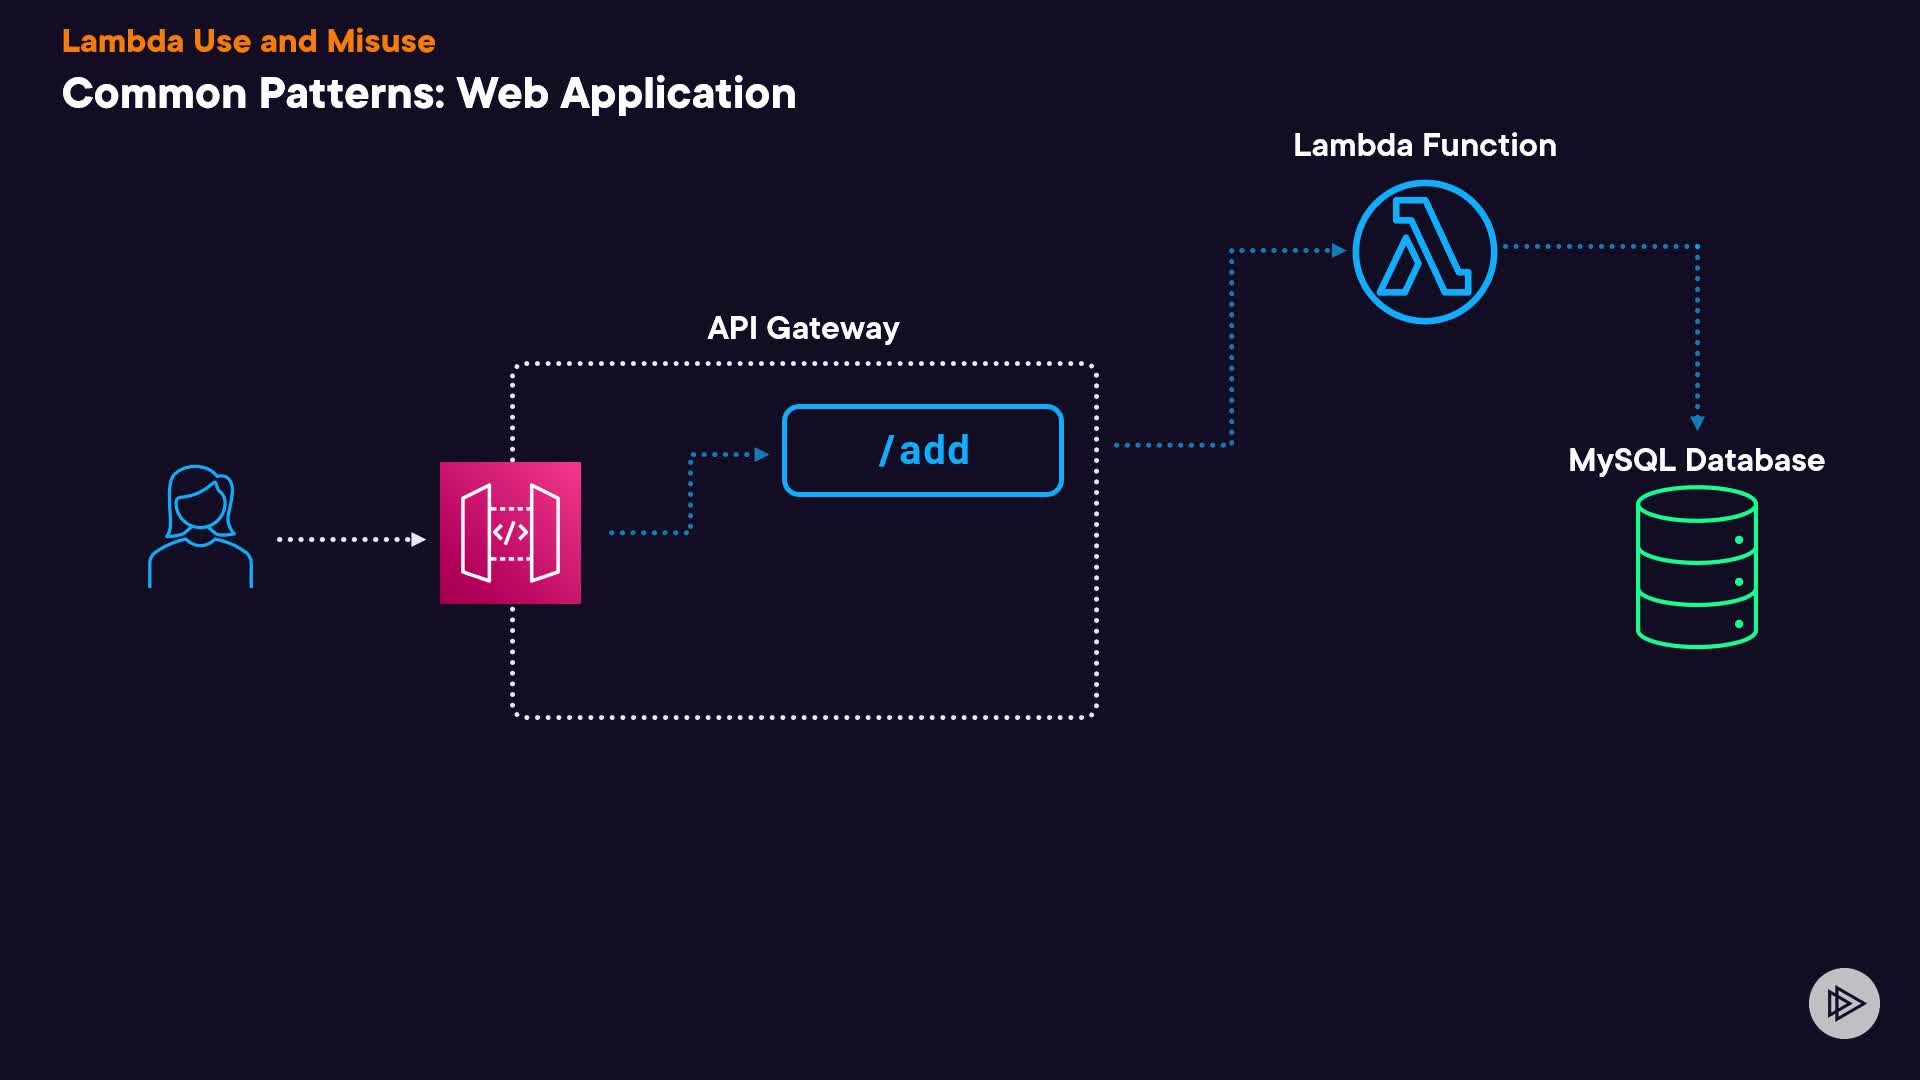Click the orange "Lambda Use and Misuse" heading
Image resolution: width=1920 pixels, height=1080 pixels.
point(248,41)
